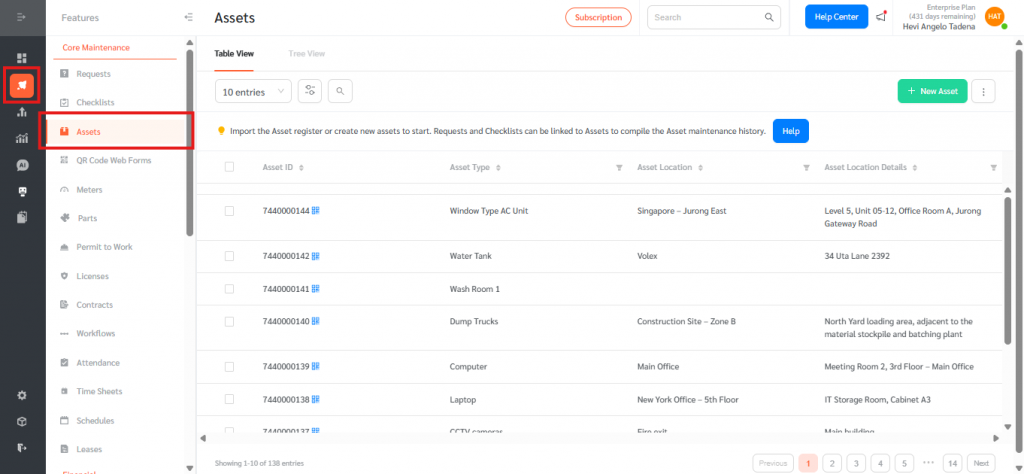Open the Asset Type column filter

coord(619,168)
